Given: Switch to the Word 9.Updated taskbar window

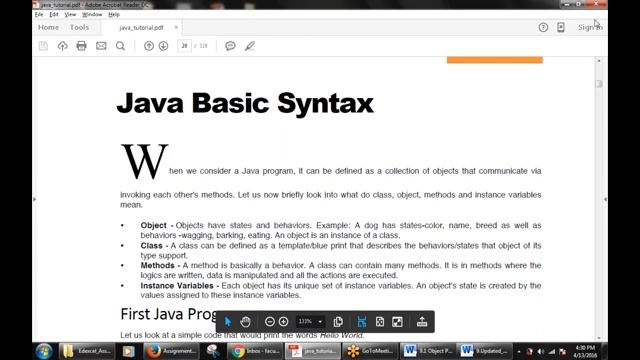Looking at the screenshot, I should (485, 351).
